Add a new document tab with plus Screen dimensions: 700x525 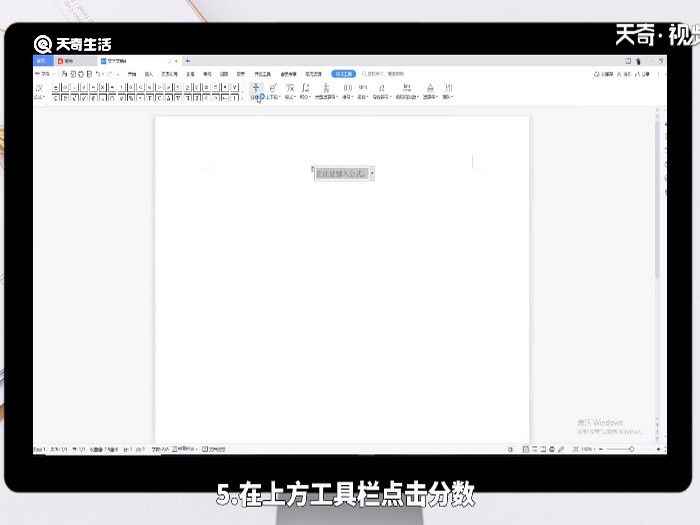[188, 61]
